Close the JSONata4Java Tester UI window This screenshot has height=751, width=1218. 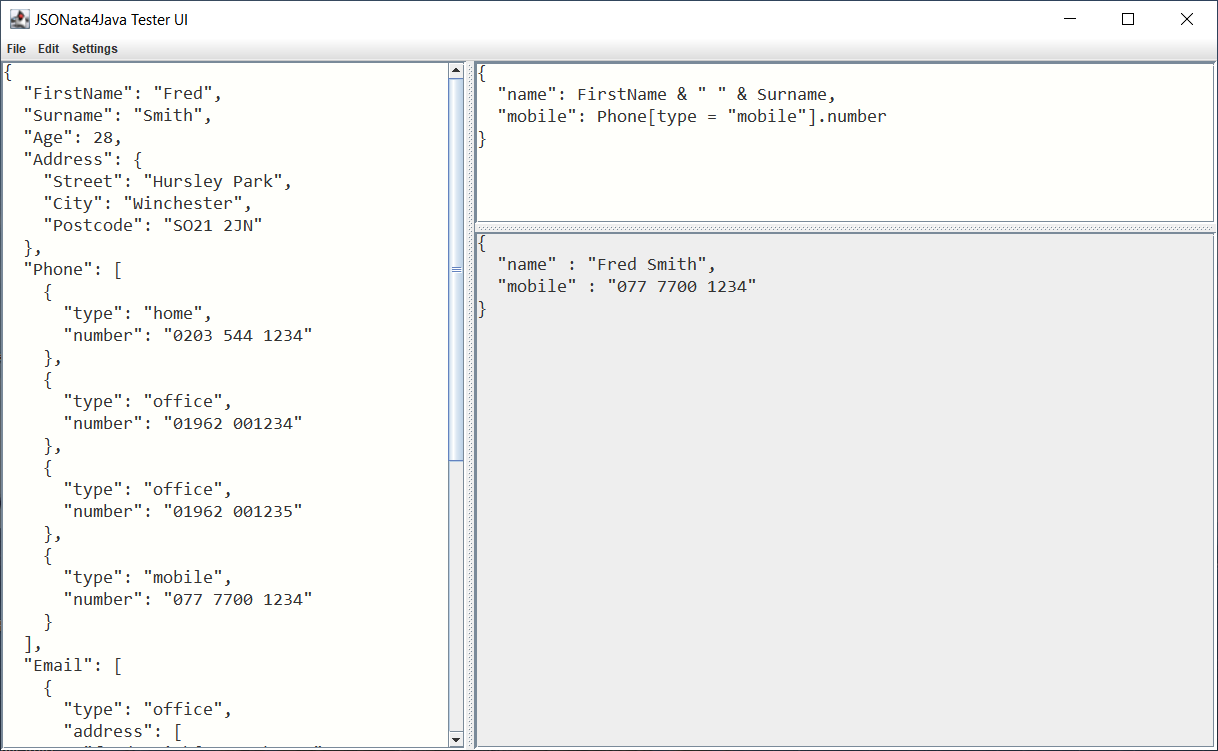click(1187, 19)
